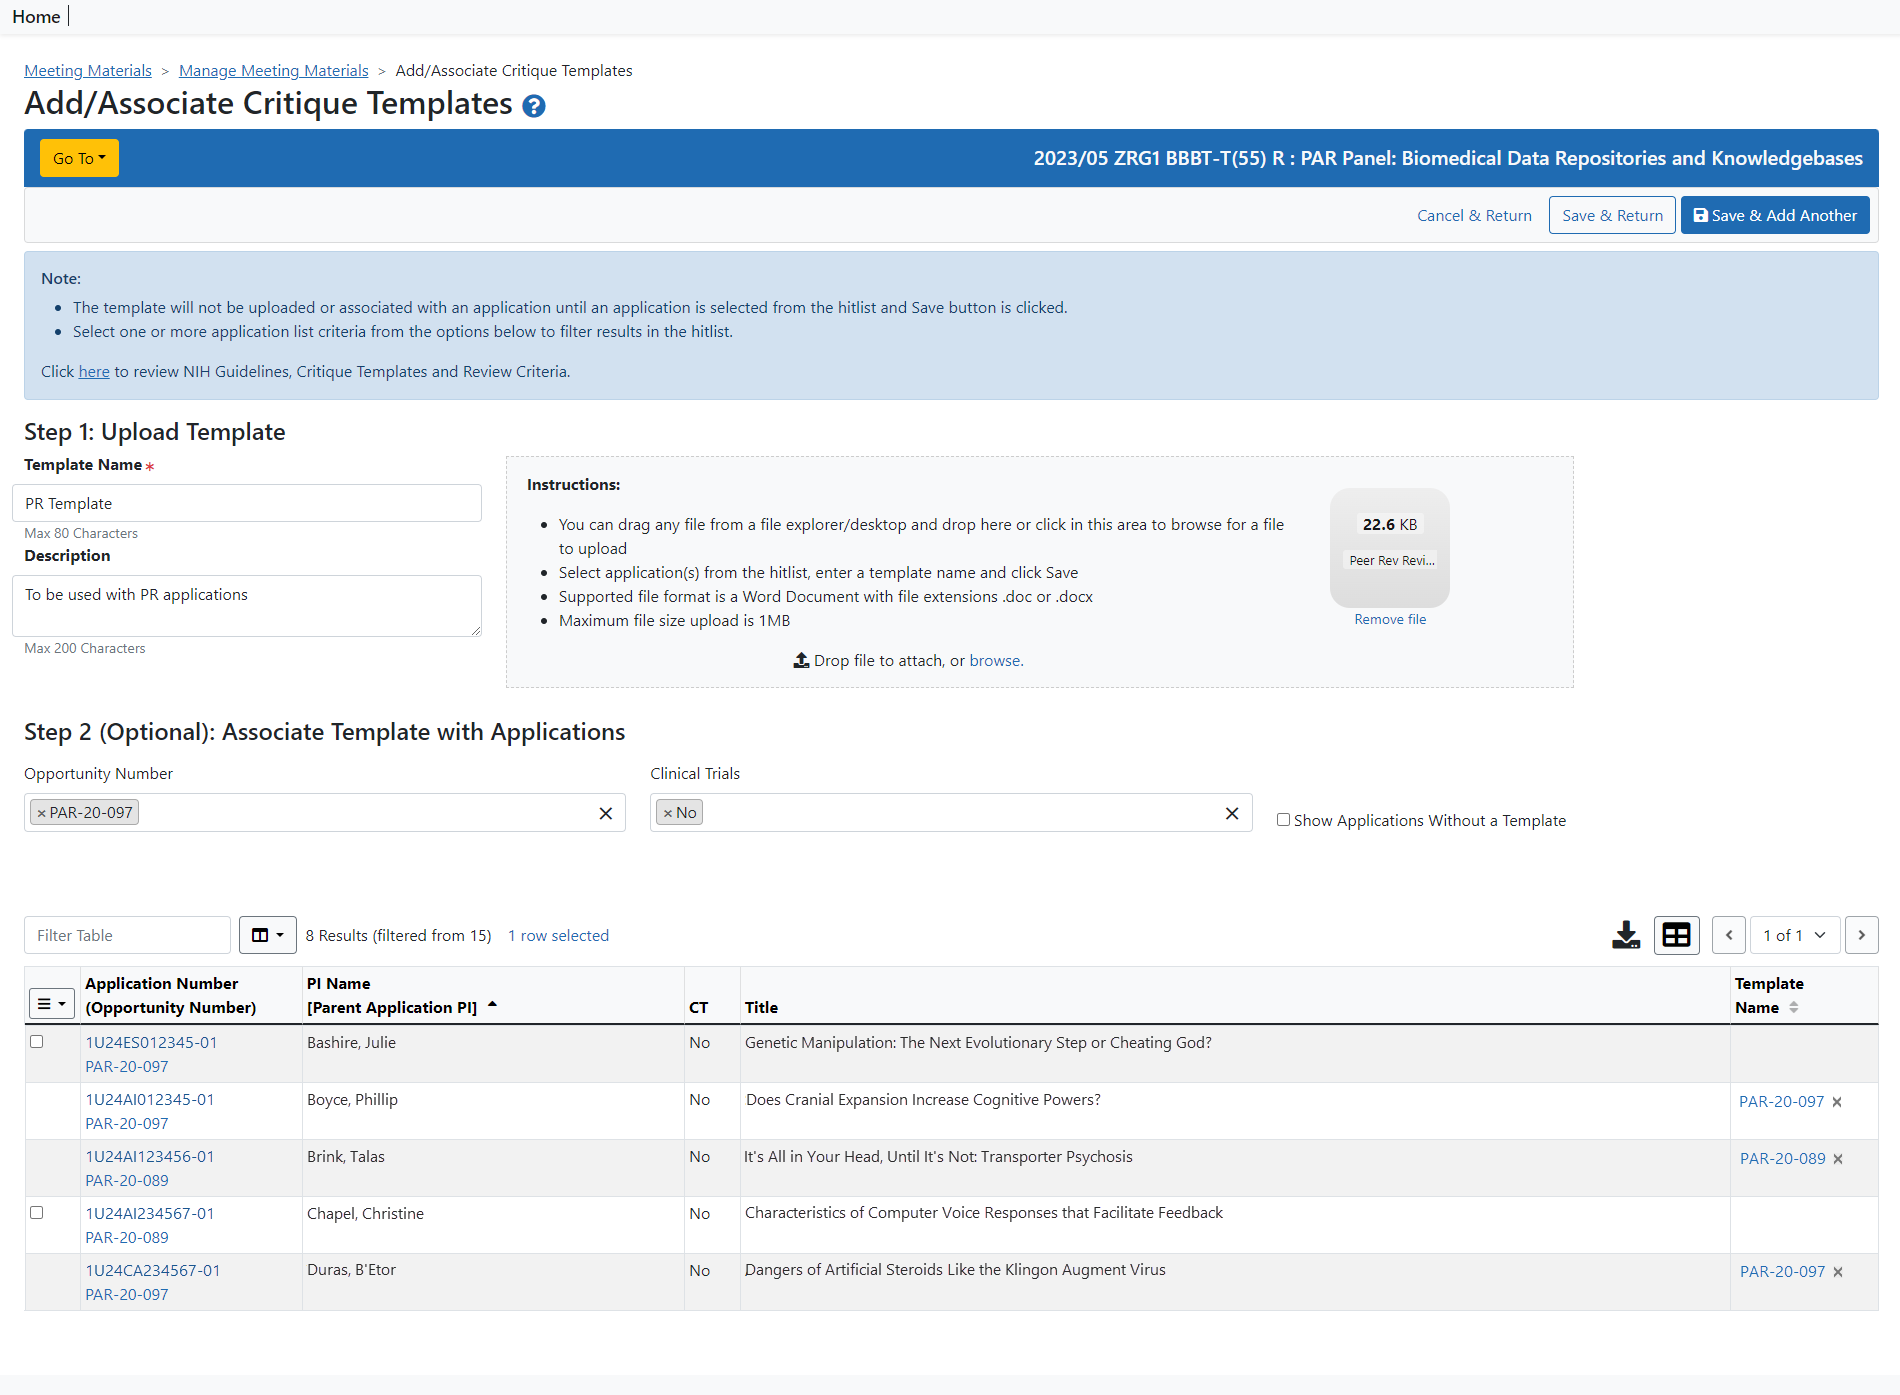Click the 1 row selected link
1900x1395 pixels.
point(558,936)
